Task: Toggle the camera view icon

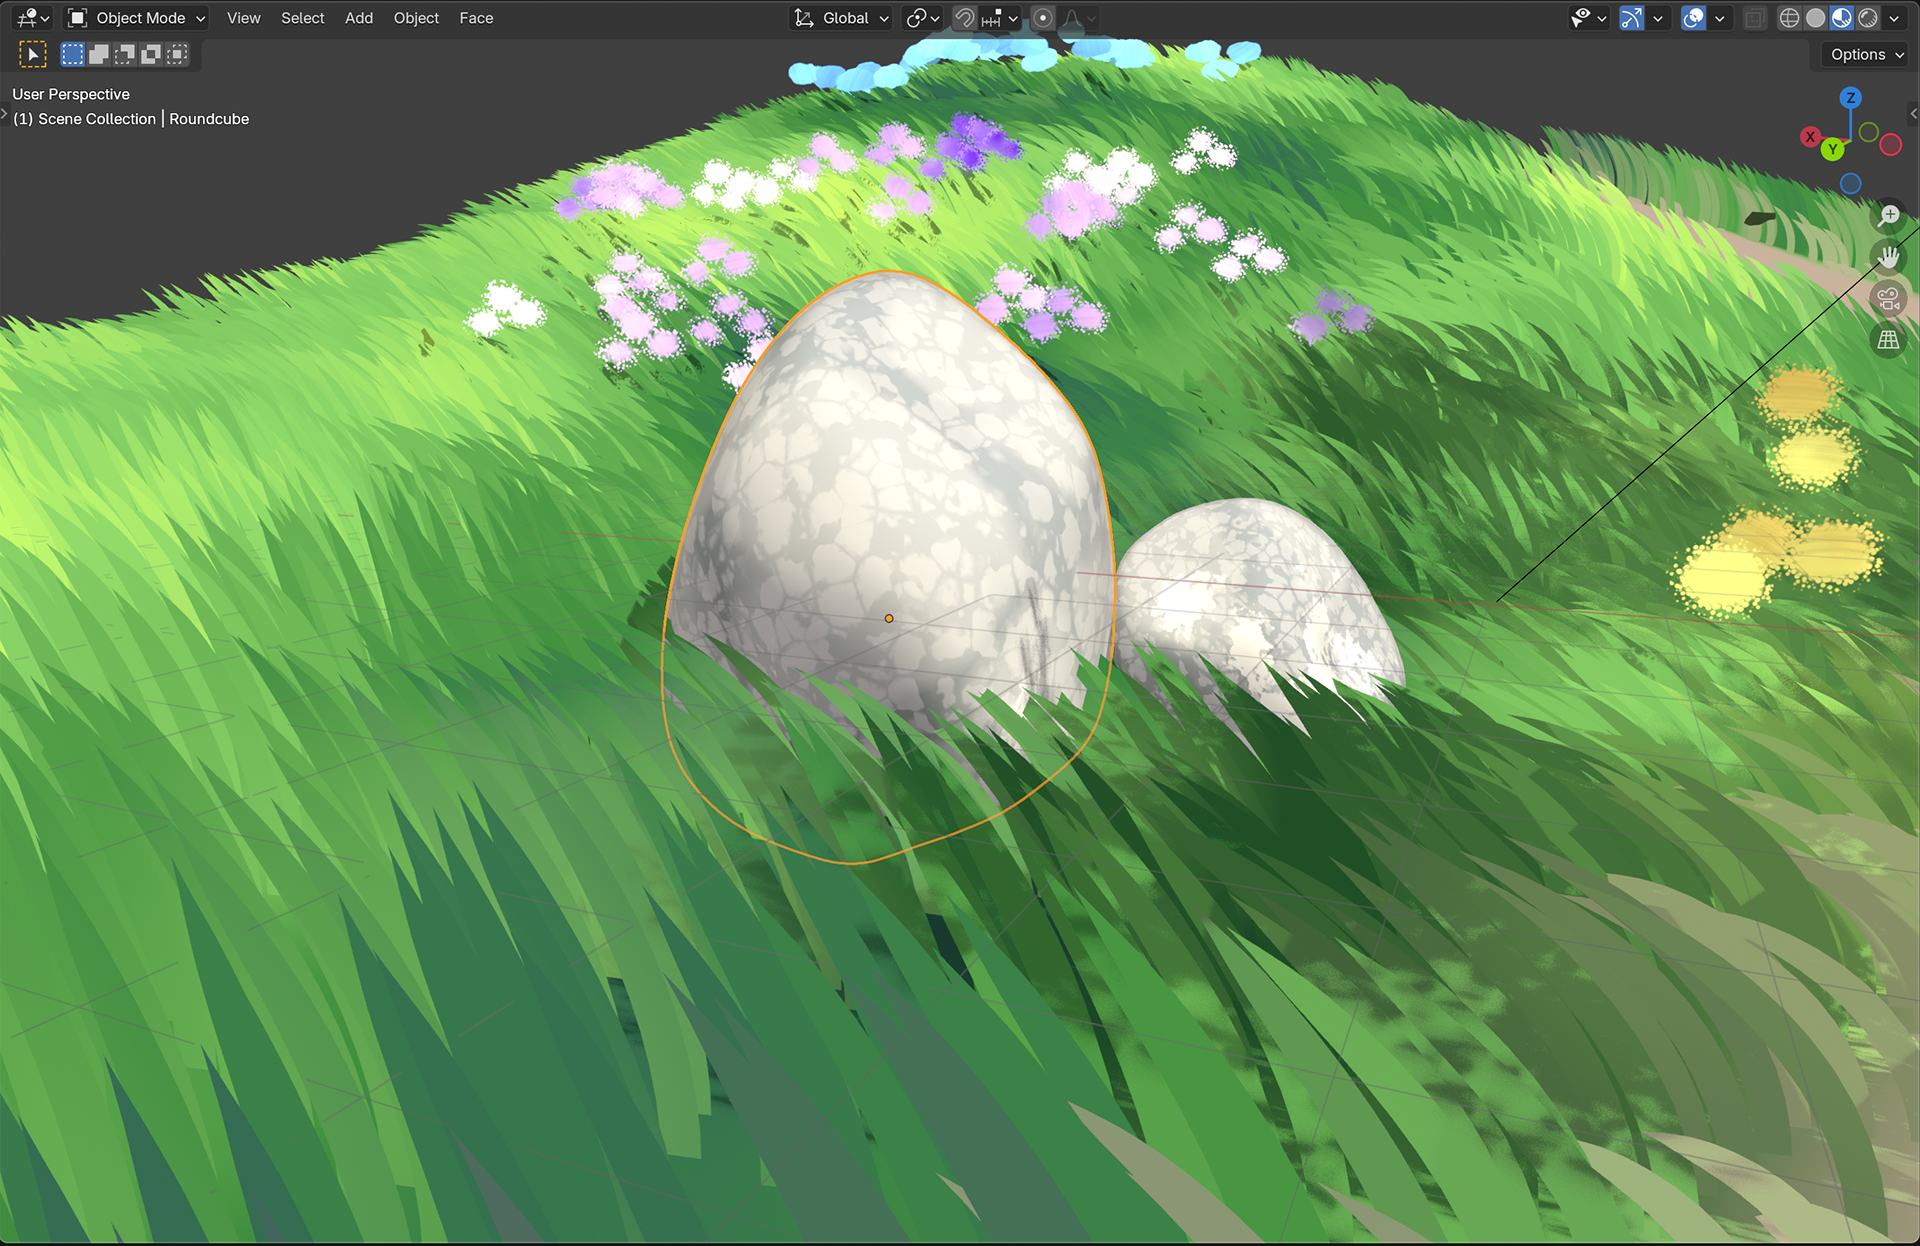Action: [1888, 298]
